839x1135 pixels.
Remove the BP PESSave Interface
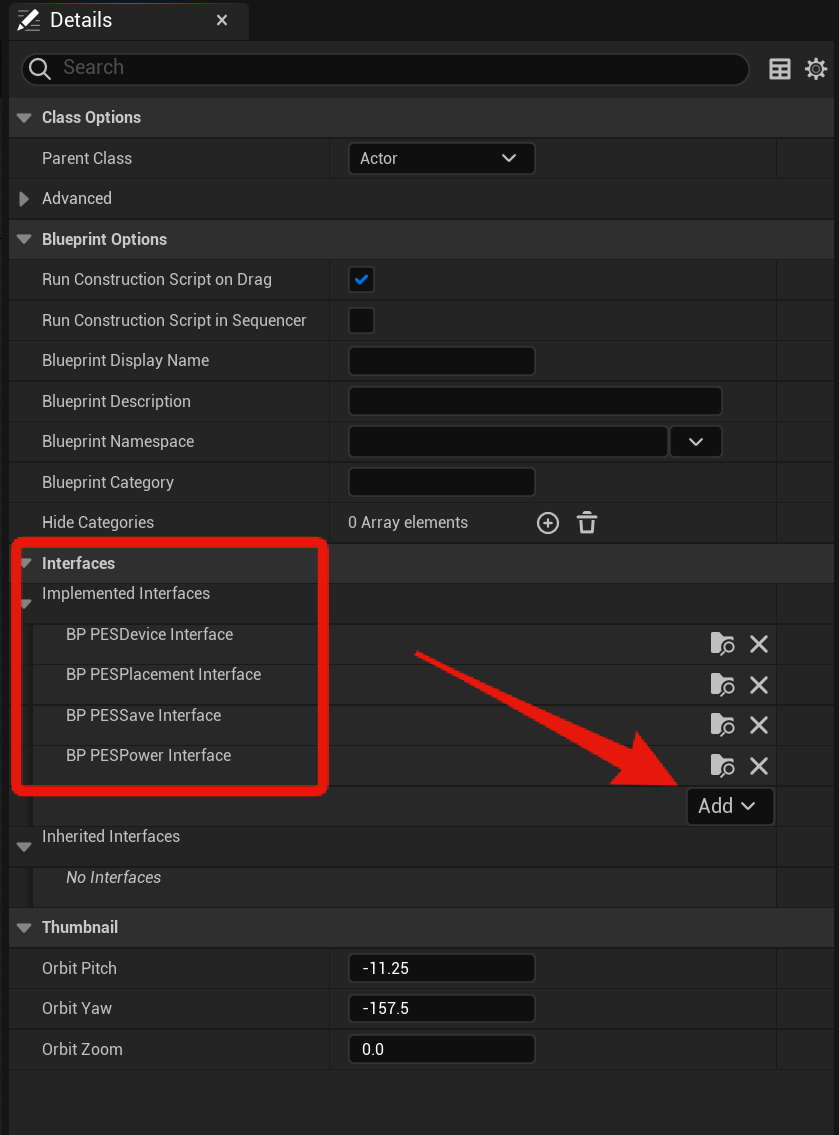759,725
